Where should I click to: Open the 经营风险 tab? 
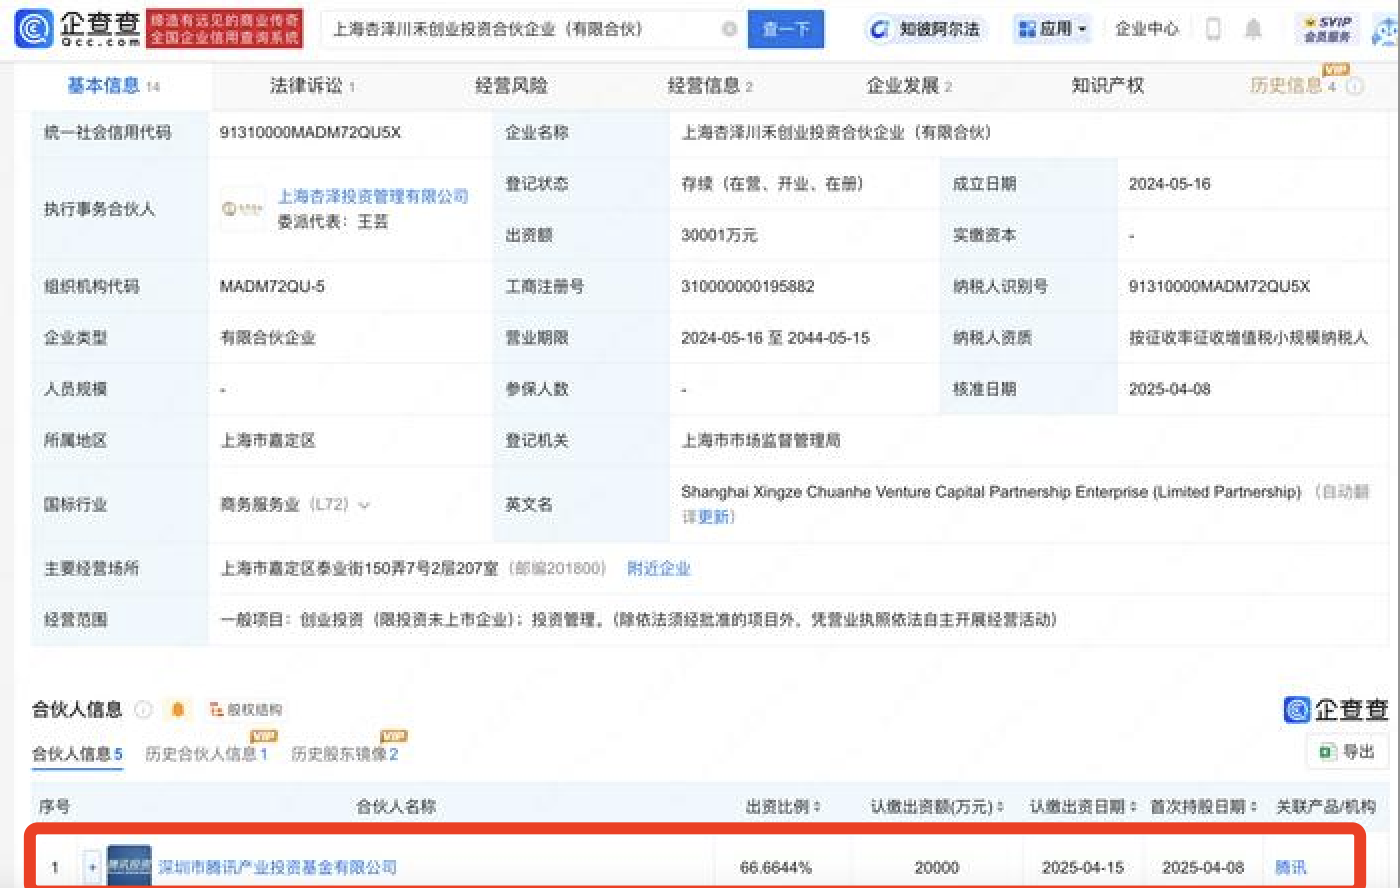[511, 86]
